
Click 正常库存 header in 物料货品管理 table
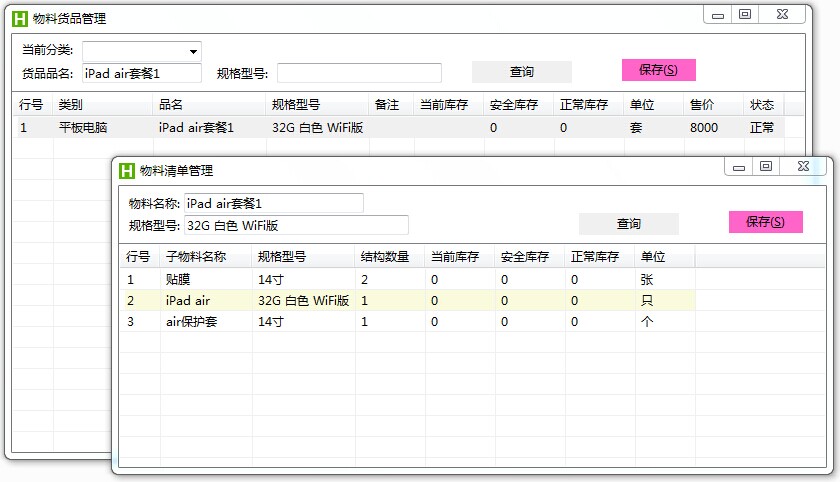click(589, 105)
